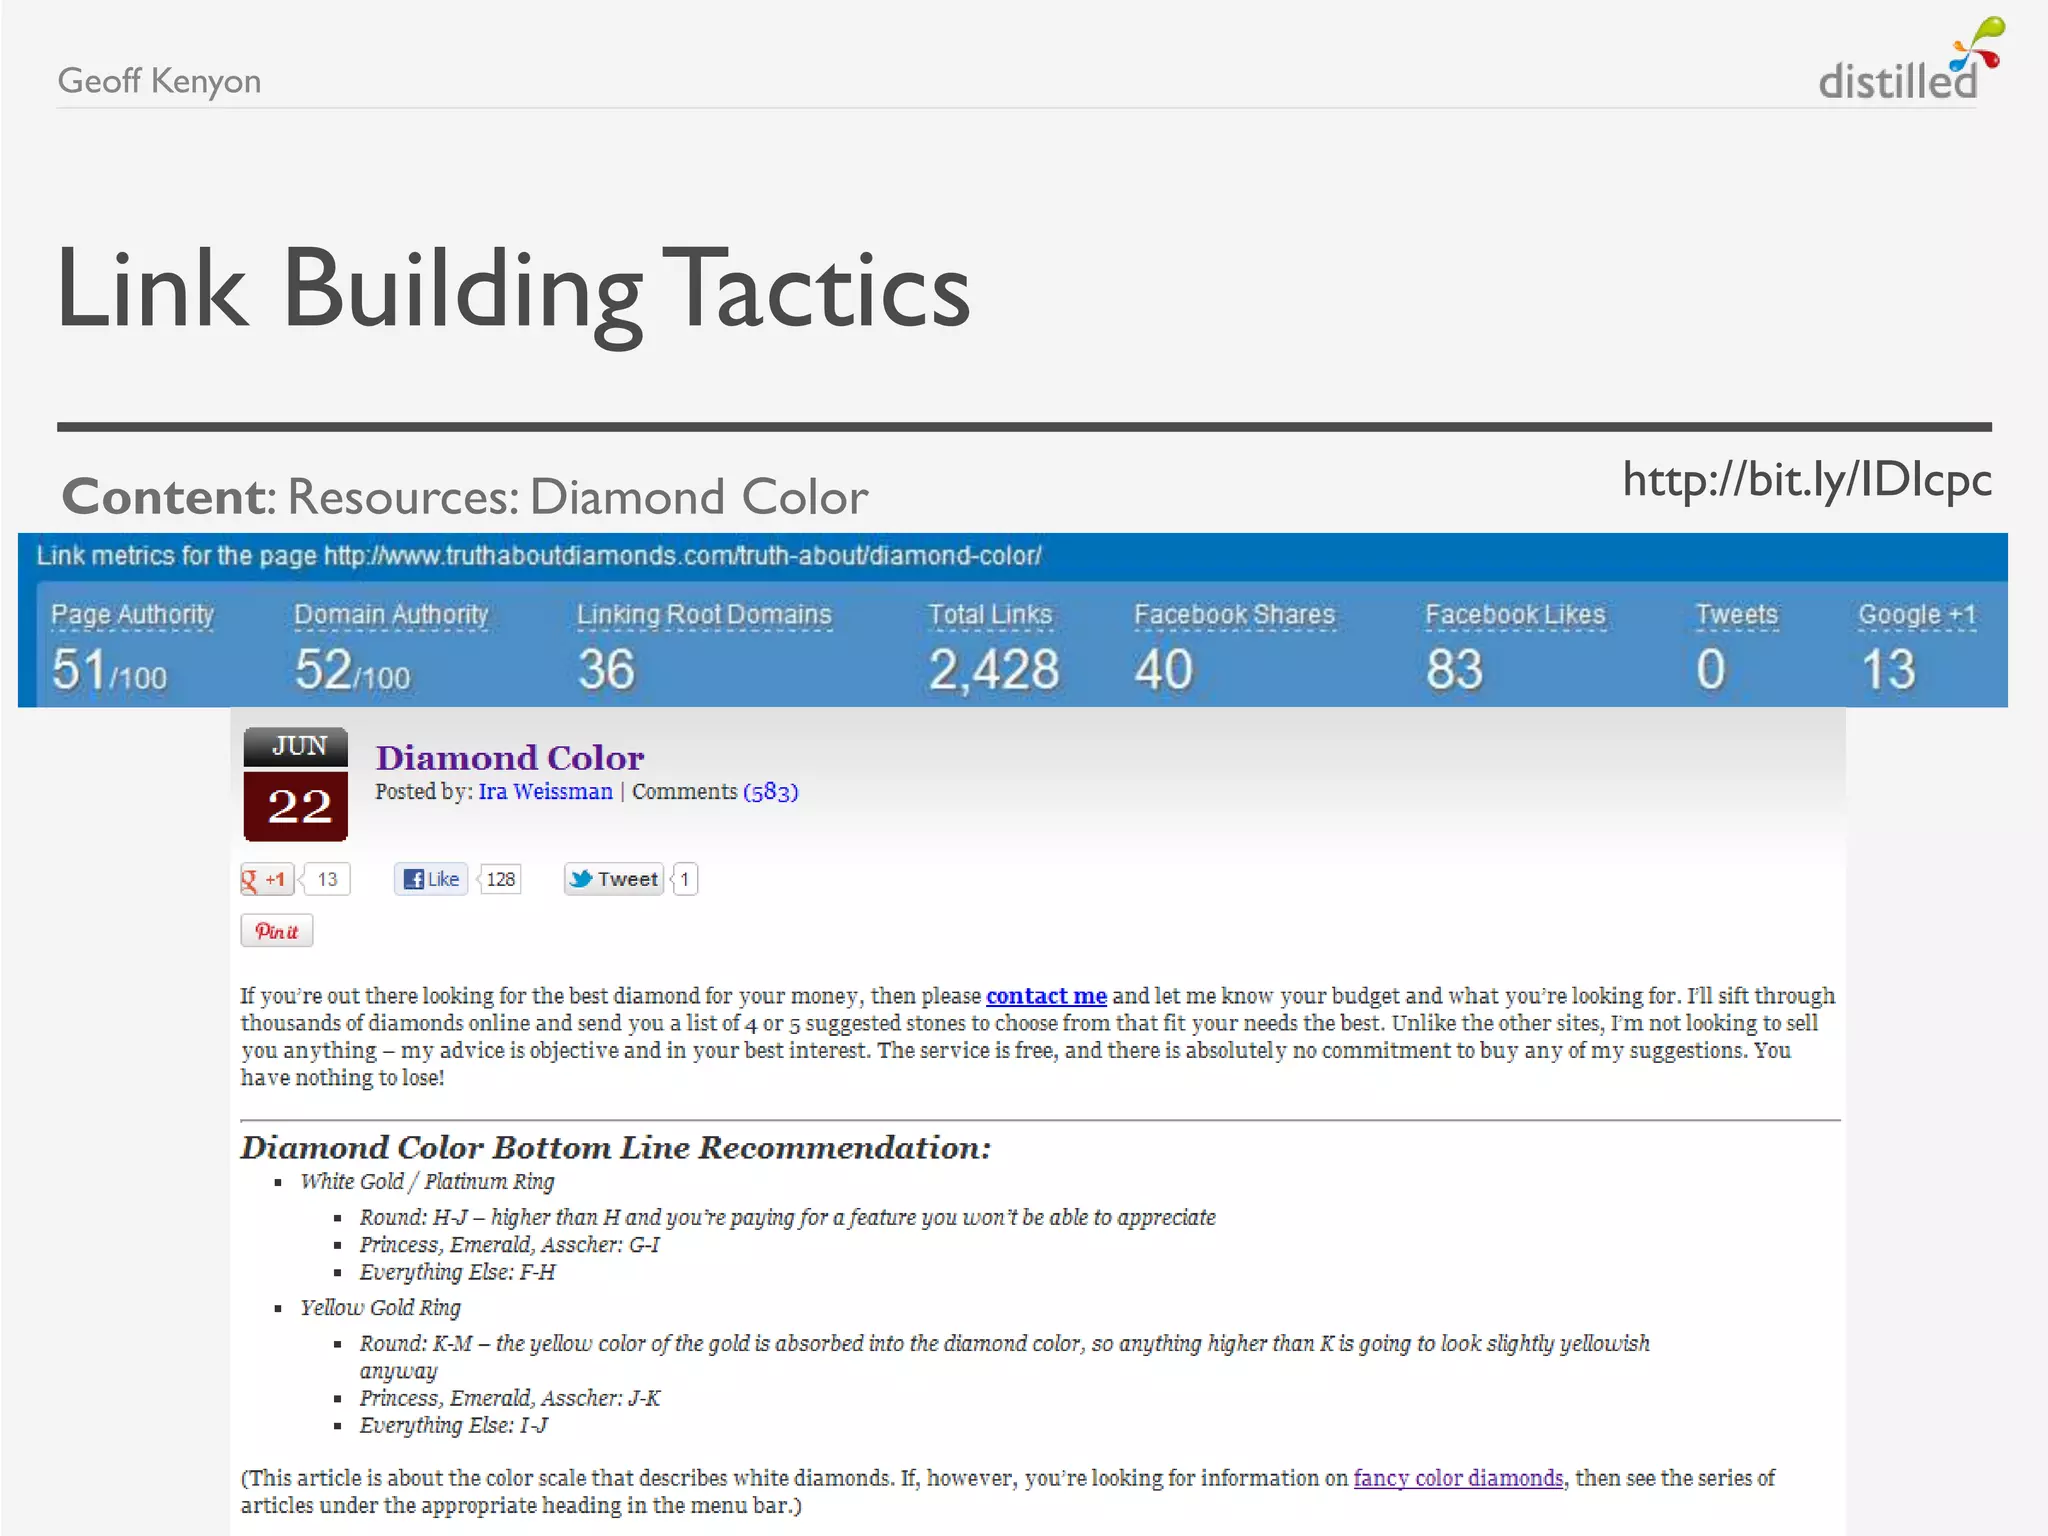The width and height of the screenshot is (2048, 1536).
Task: Open the Diamond Color article title
Action: [x=510, y=757]
